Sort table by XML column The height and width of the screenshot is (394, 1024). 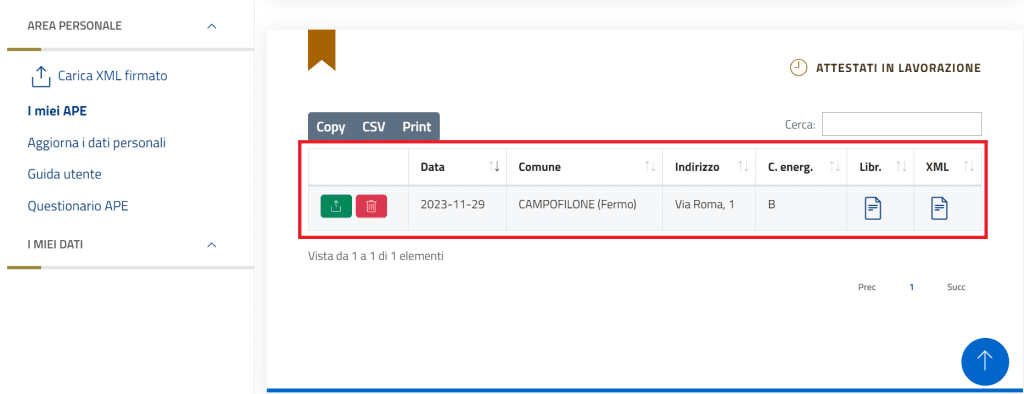click(x=948, y=167)
